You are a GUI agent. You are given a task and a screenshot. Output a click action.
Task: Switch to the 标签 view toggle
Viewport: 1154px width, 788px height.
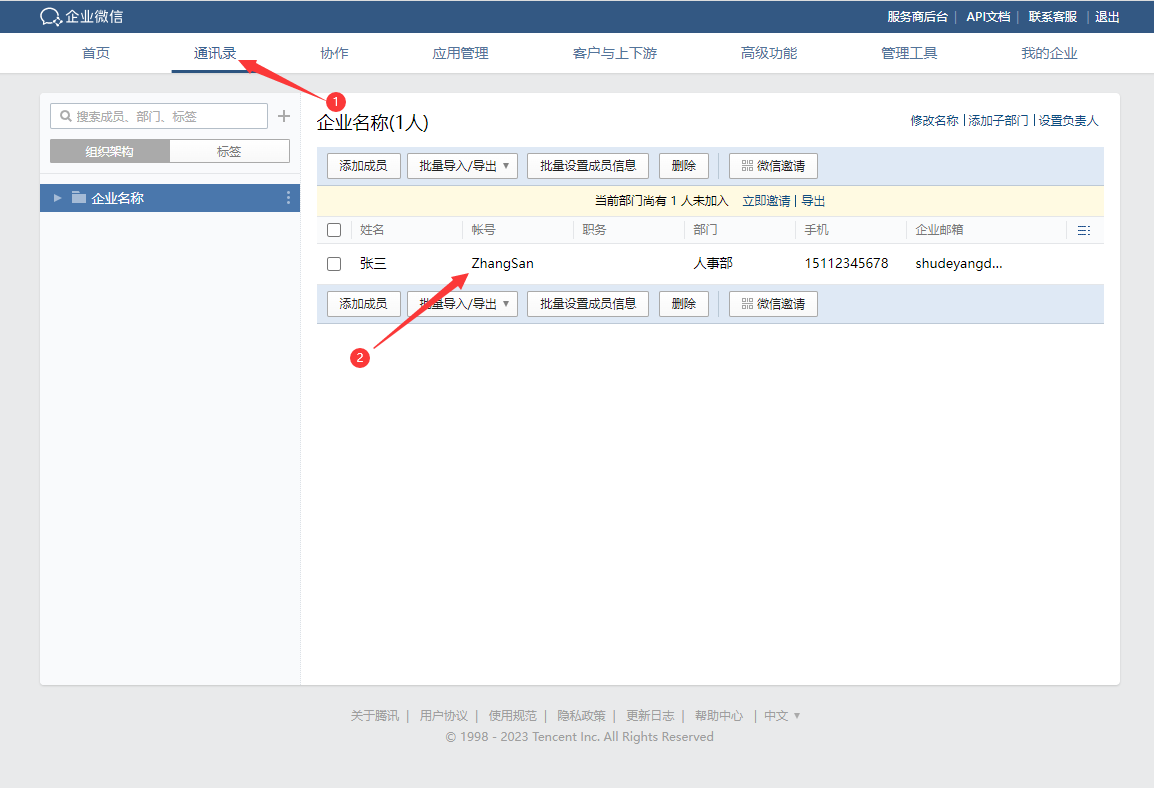coord(229,152)
